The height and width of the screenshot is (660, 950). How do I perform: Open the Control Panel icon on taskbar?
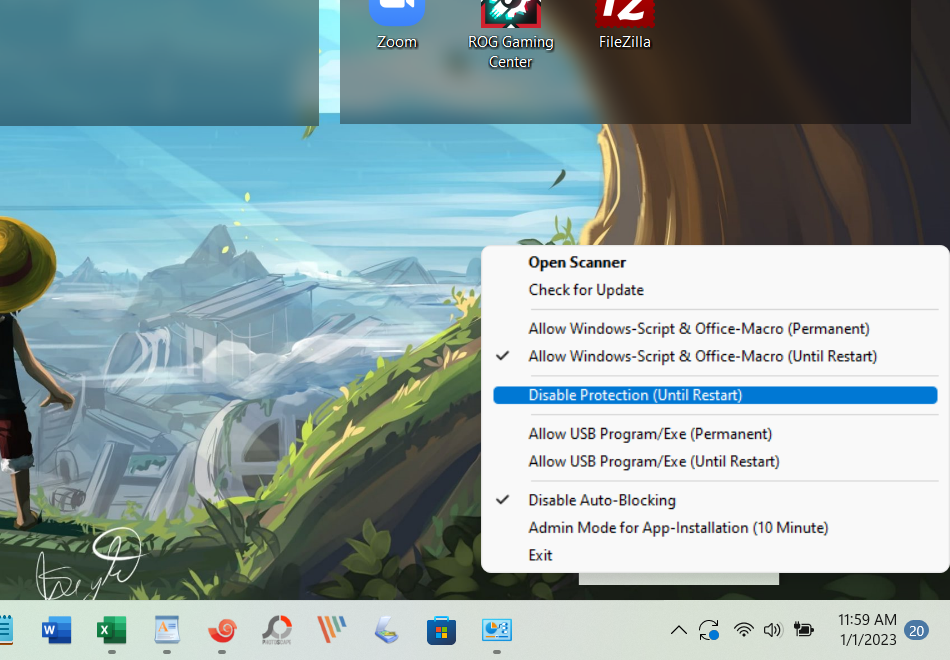(497, 630)
